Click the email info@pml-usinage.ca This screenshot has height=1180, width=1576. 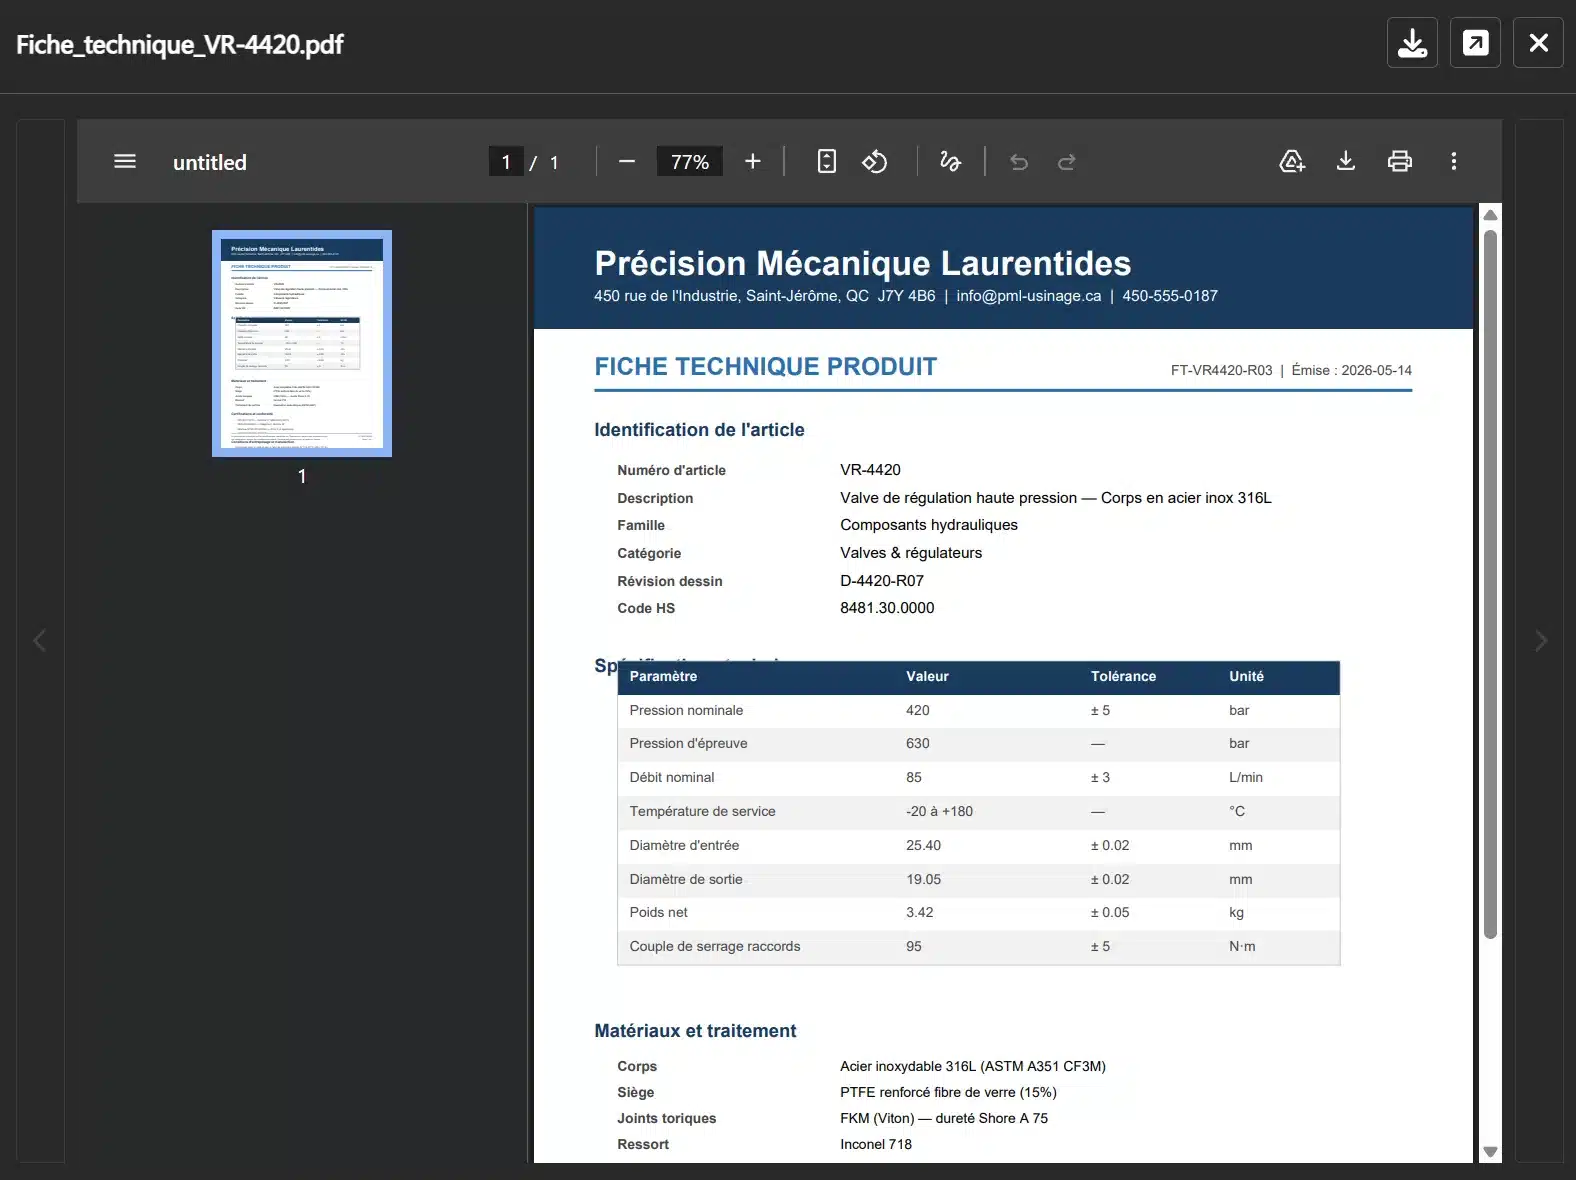[1028, 296]
